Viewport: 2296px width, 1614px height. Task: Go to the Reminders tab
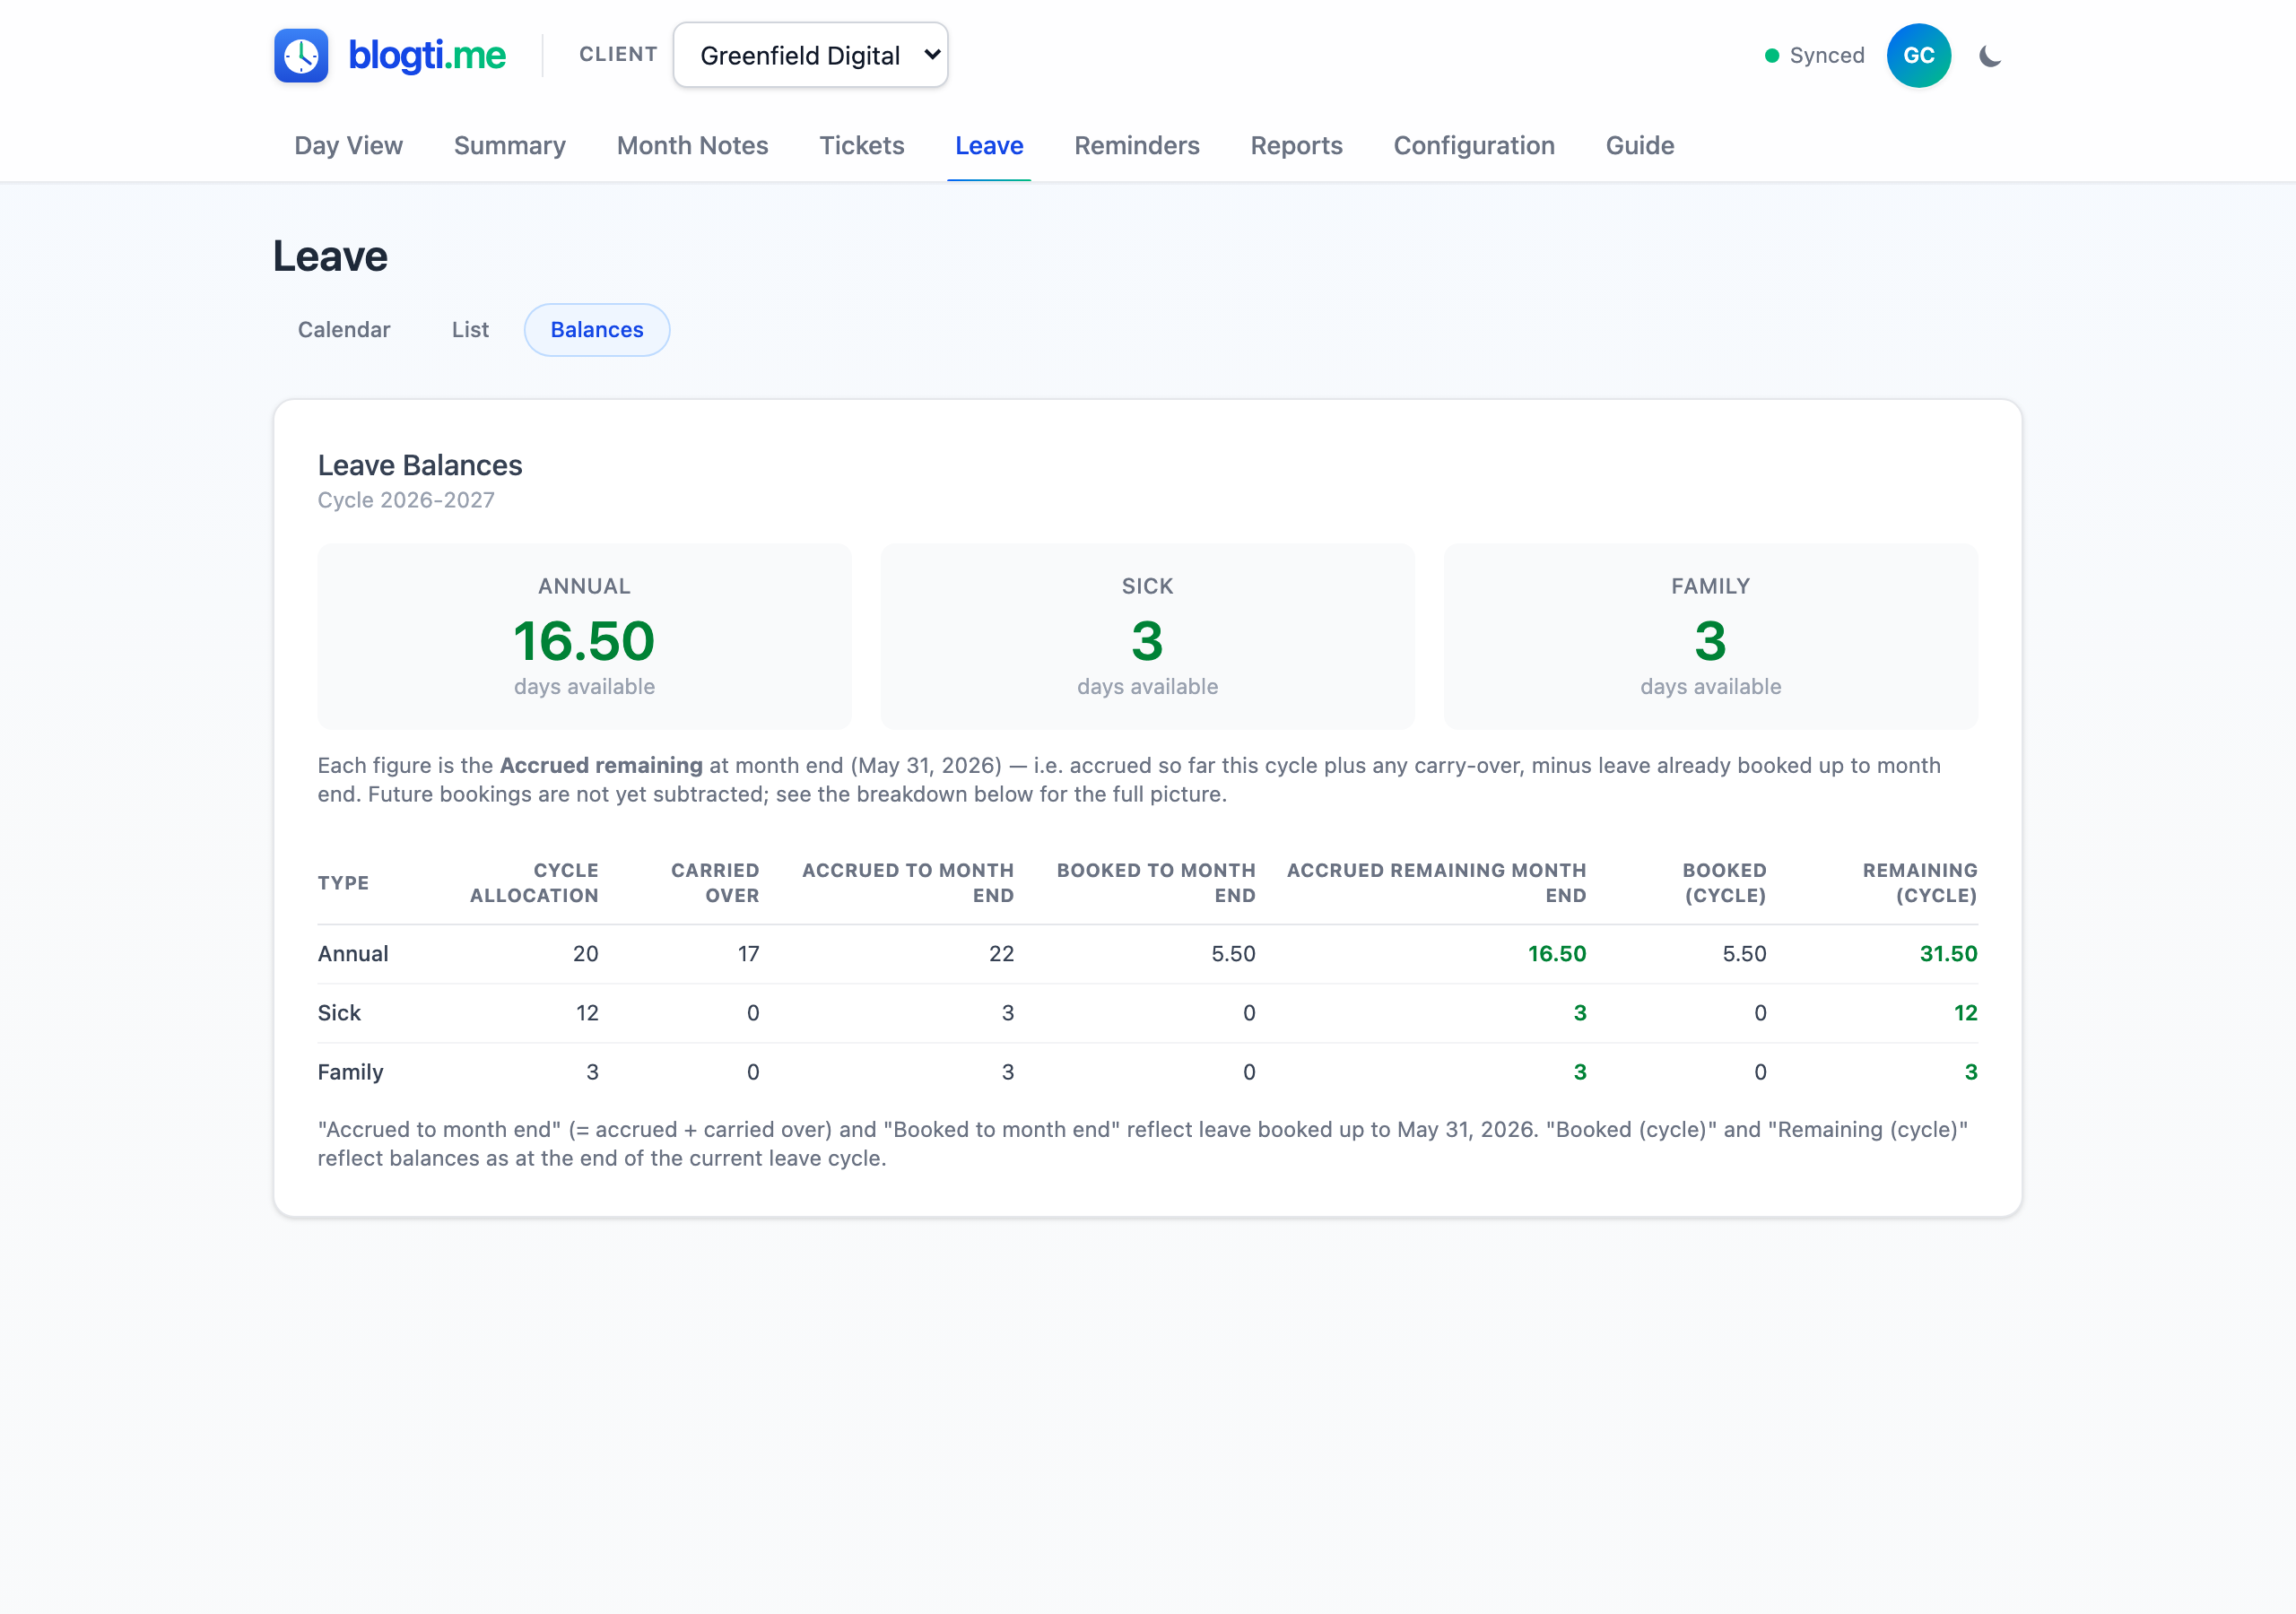tap(1136, 146)
